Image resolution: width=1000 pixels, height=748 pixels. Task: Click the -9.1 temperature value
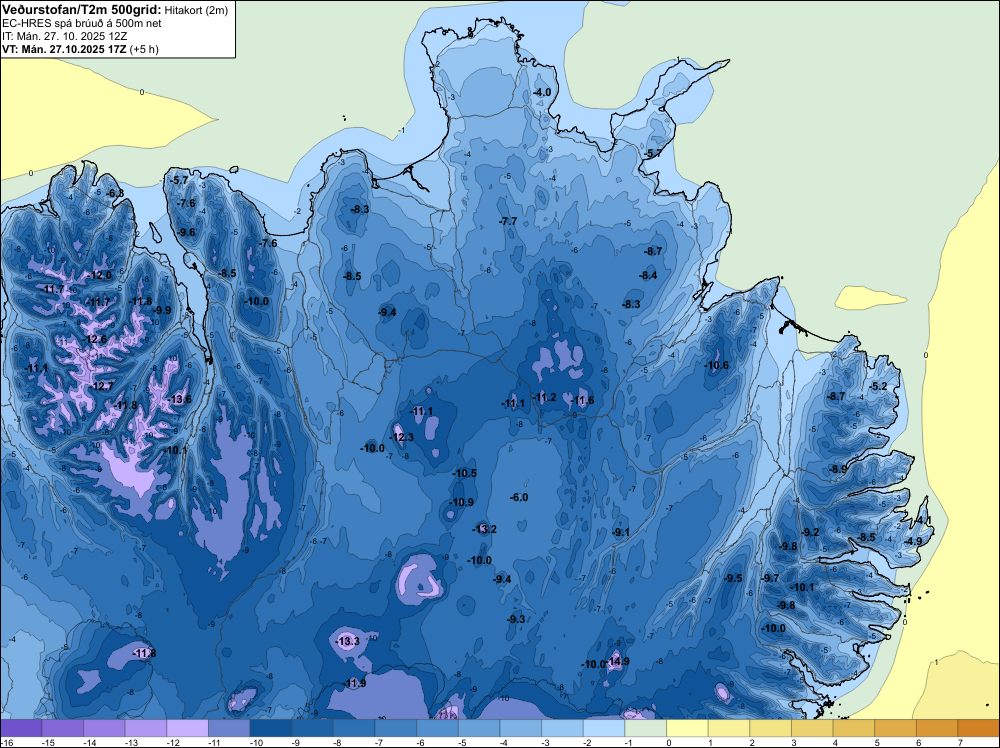click(x=621, y=532)
